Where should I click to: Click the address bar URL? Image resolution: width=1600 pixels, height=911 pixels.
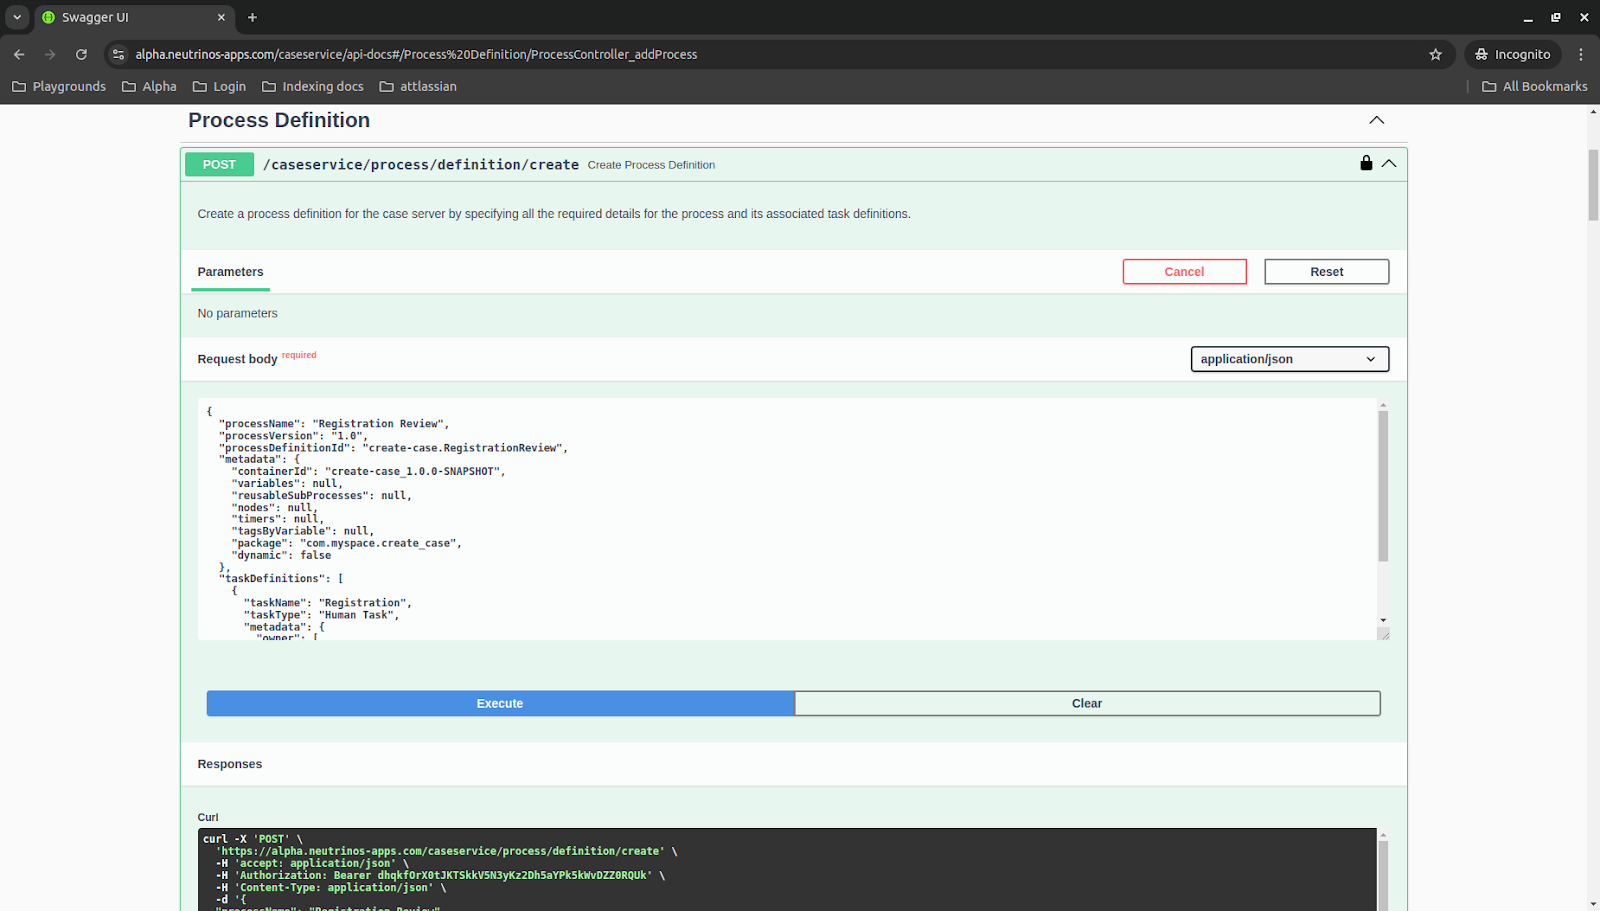pyautogui.click(x=416, y=54)
